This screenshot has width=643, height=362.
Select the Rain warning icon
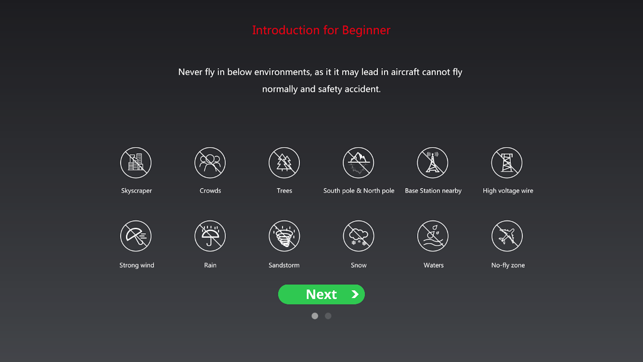click(x=210, y=236)
